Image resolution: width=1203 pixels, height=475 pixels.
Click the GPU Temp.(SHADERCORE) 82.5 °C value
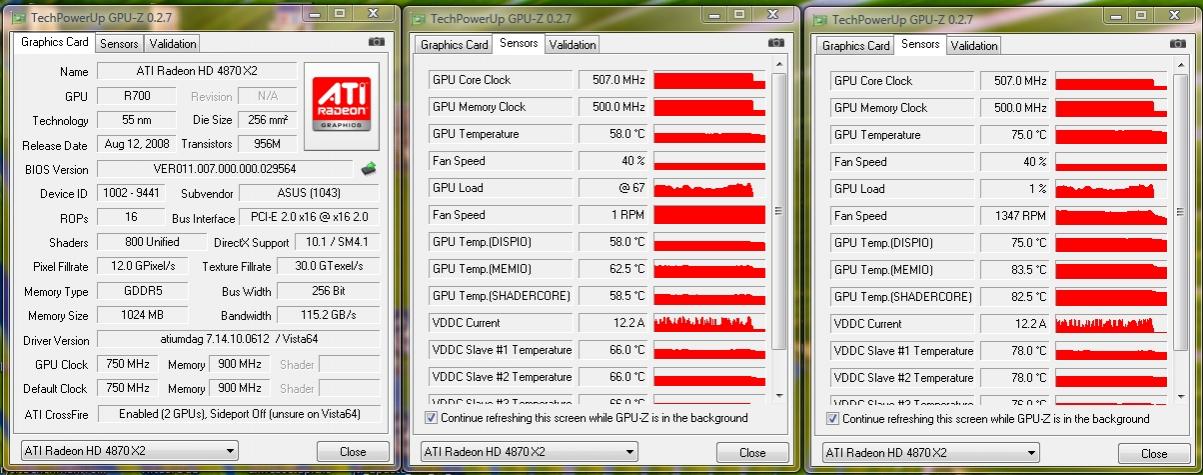point(1015,297)
